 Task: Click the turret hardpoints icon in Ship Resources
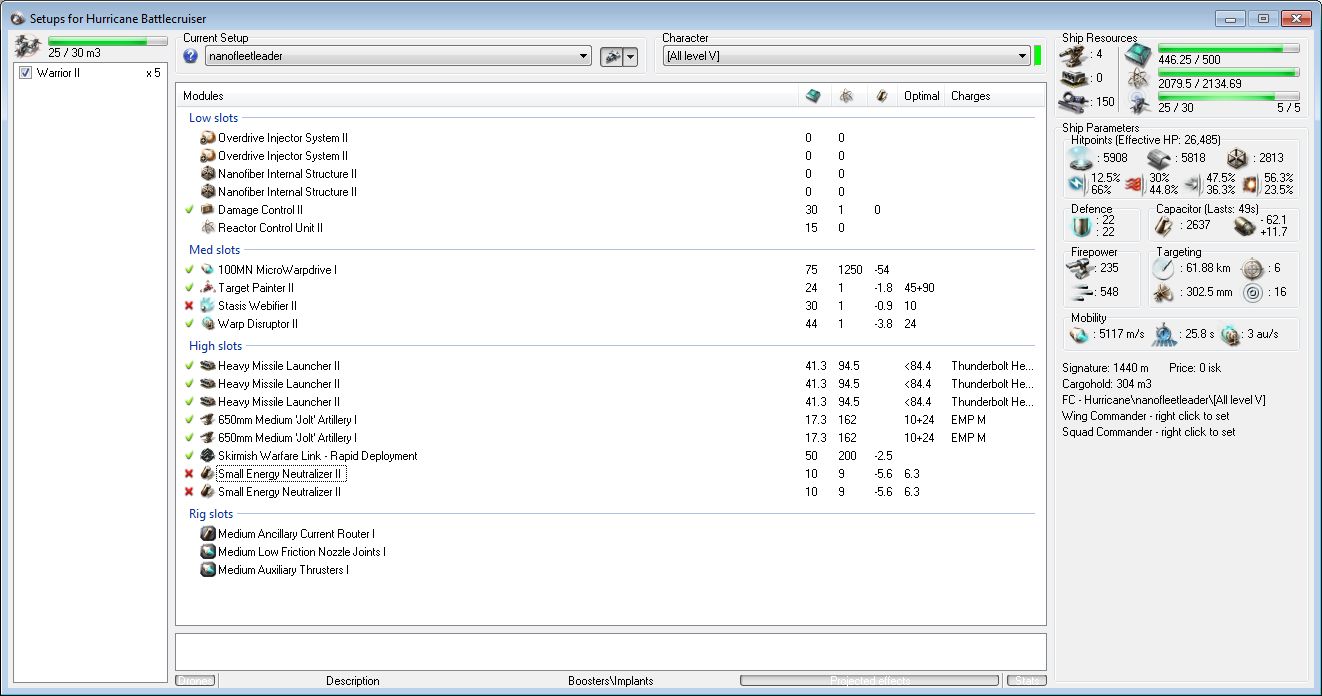tap(1076, 54)
